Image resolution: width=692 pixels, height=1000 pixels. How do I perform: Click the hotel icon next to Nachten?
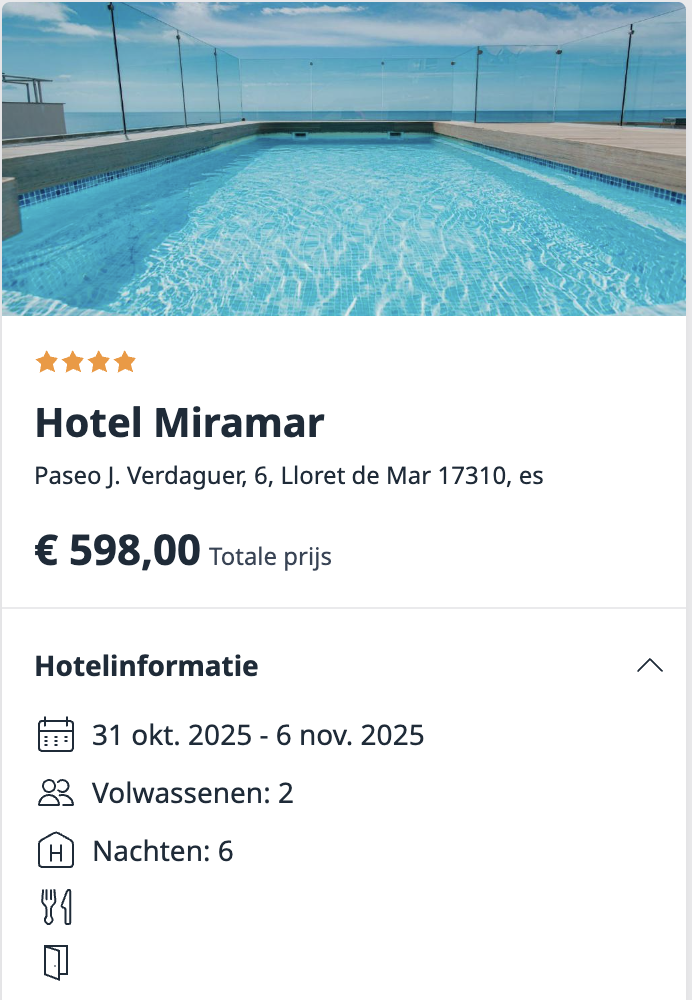[x=55, y=852]
